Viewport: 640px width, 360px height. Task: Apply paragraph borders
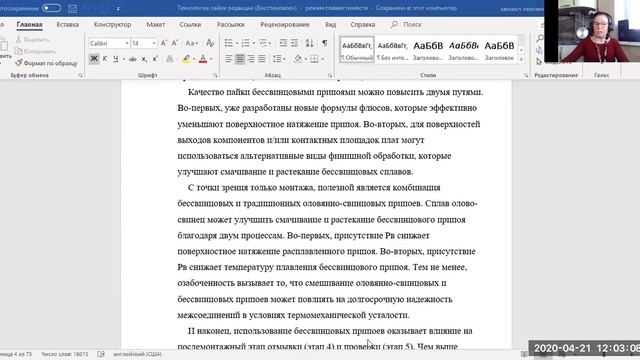[314, 59]
